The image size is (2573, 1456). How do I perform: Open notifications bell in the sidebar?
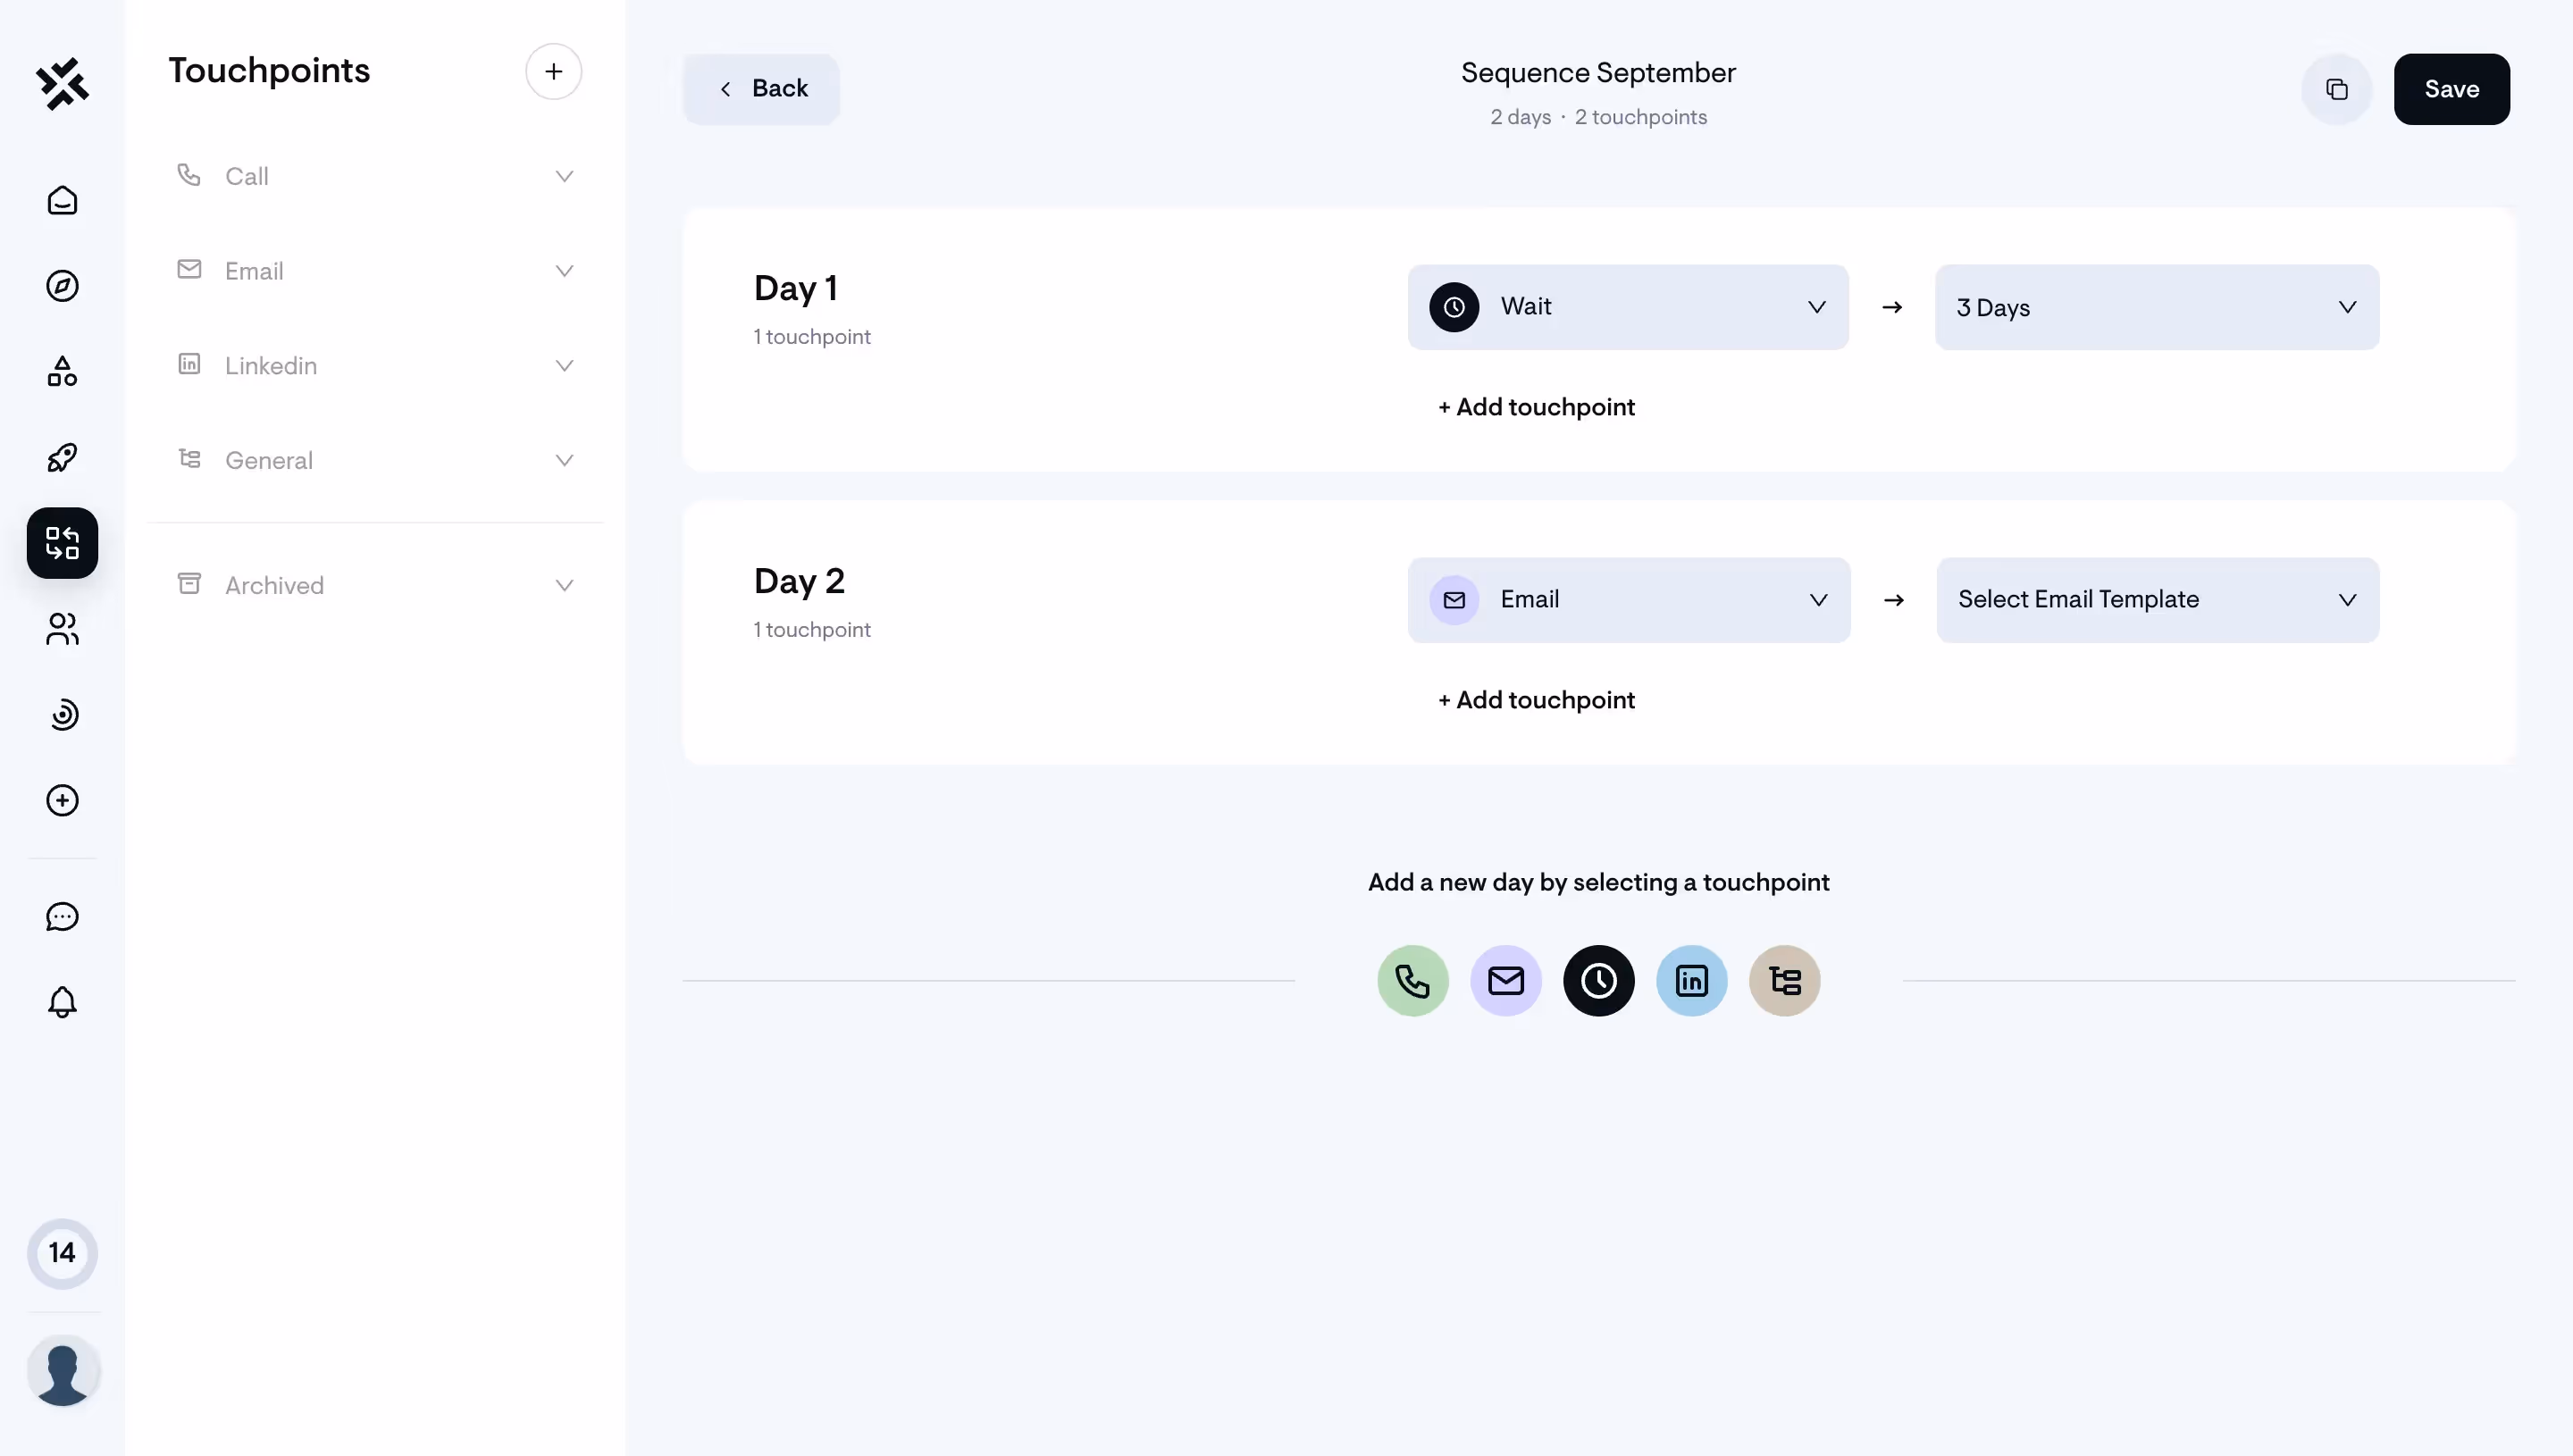click(x=62, y=1002)
